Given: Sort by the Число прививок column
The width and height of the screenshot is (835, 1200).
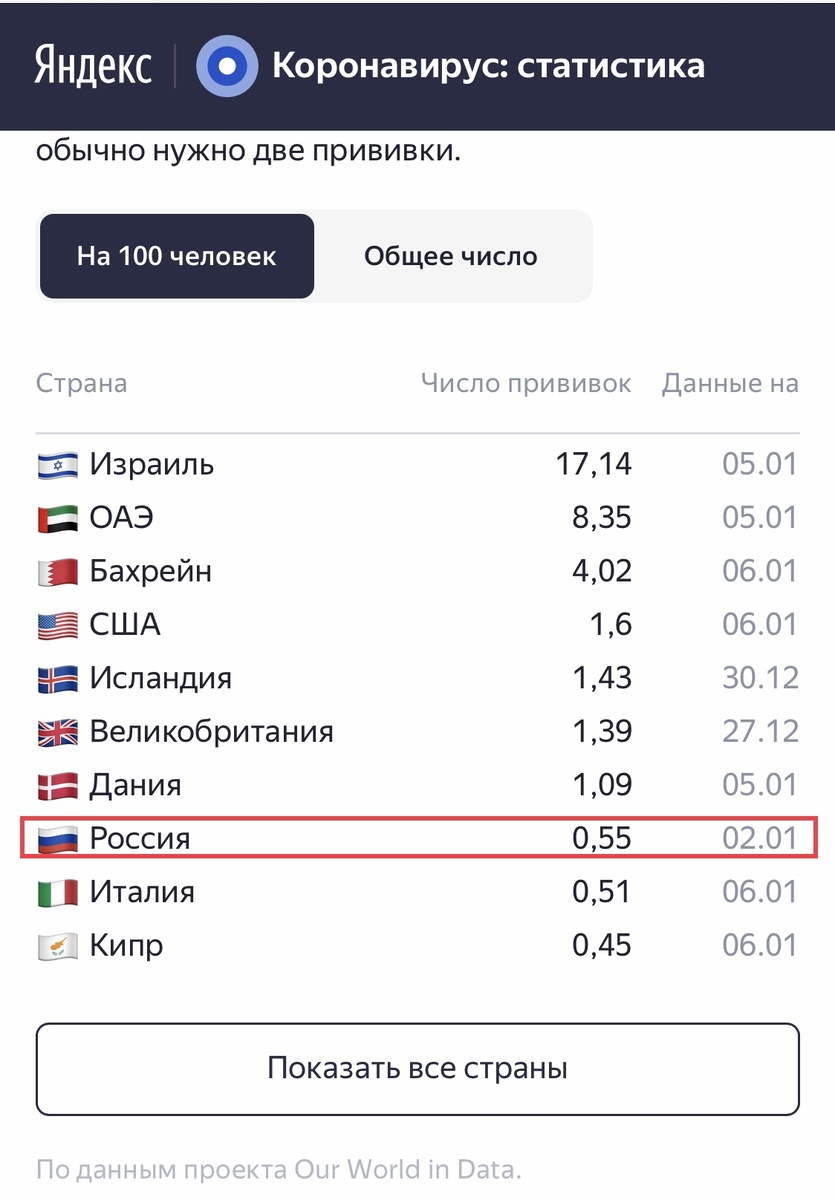Looking at the screenshot, I should tap(527, 383).
